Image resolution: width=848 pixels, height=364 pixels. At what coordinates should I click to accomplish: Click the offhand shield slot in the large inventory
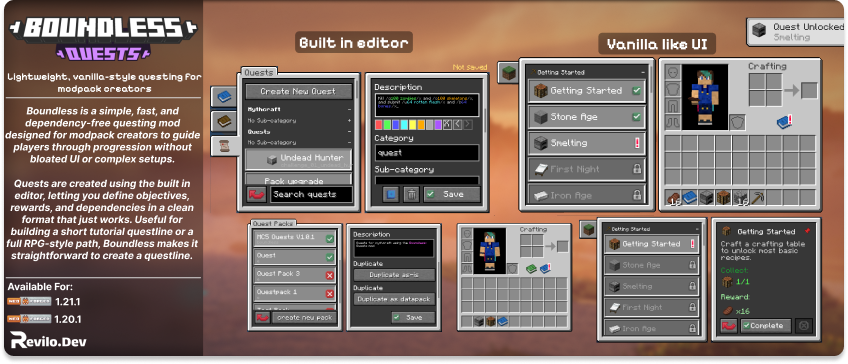737,122
